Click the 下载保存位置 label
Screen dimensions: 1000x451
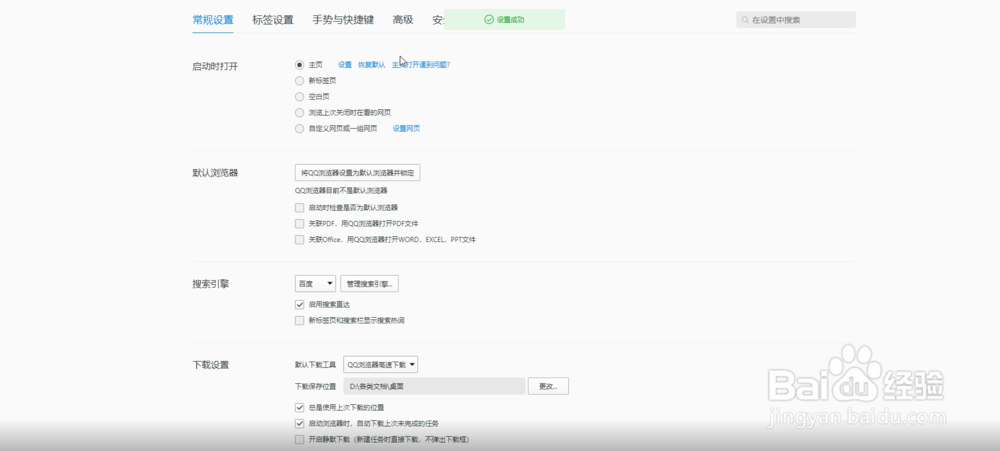coord(315,386)
